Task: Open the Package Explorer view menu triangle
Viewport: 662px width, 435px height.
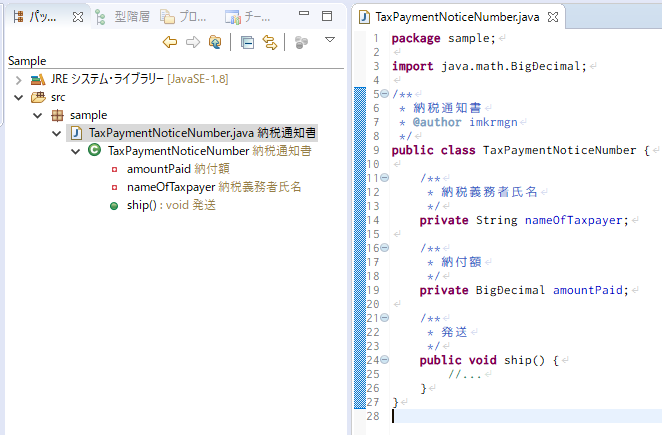Action: 330,40
